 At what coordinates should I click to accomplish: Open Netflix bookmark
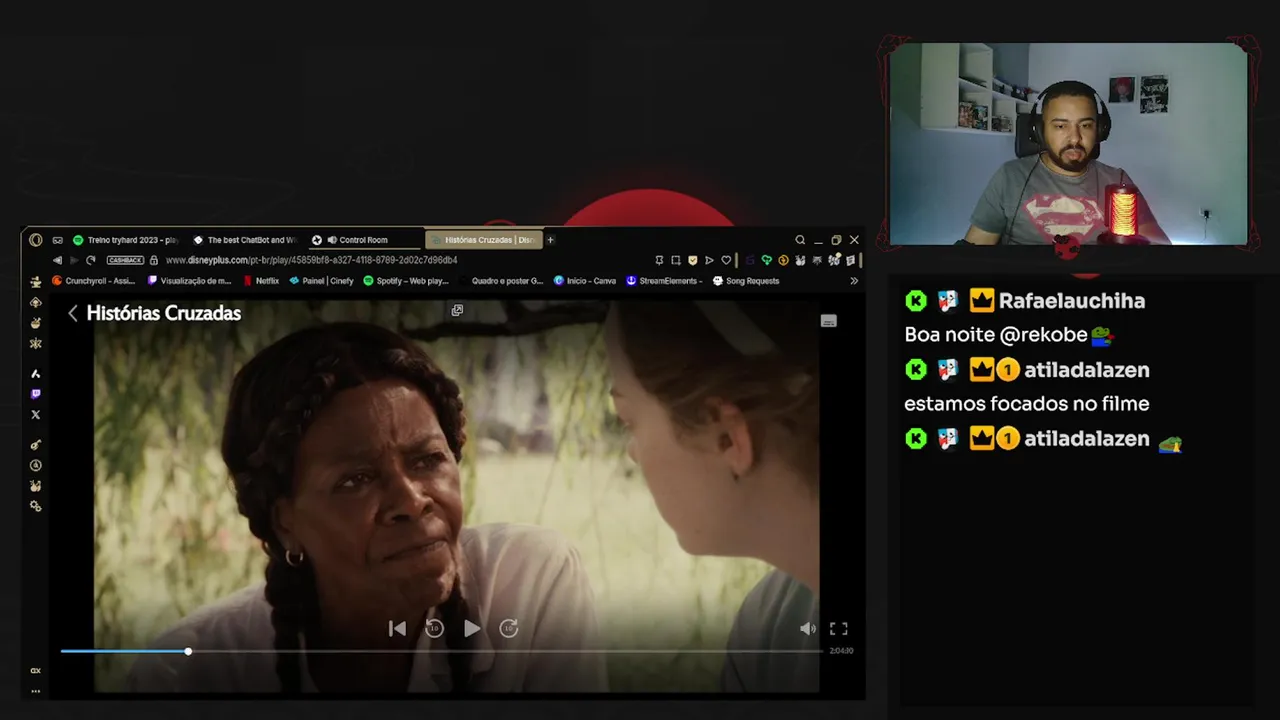(261, 281)
